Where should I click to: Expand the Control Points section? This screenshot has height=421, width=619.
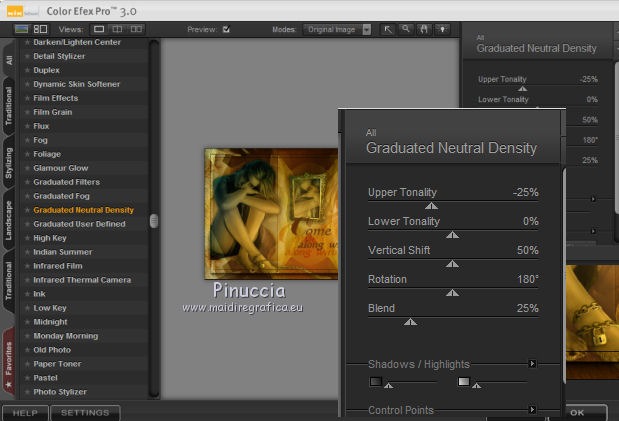533,409
